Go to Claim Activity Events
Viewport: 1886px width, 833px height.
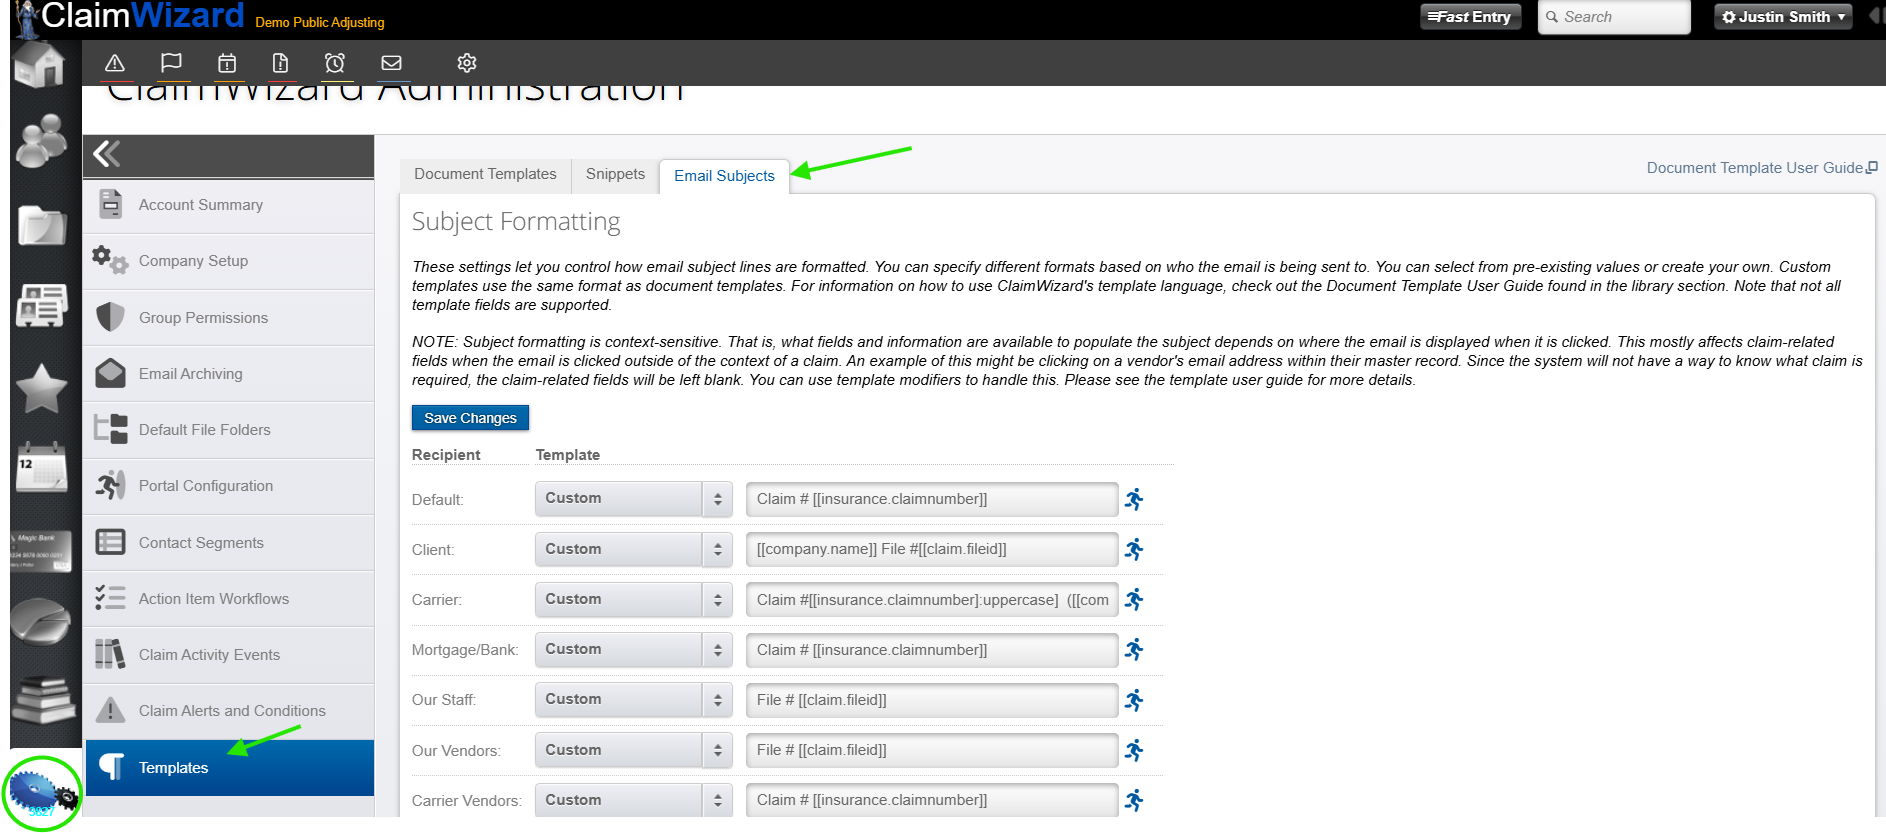[229, 655]
